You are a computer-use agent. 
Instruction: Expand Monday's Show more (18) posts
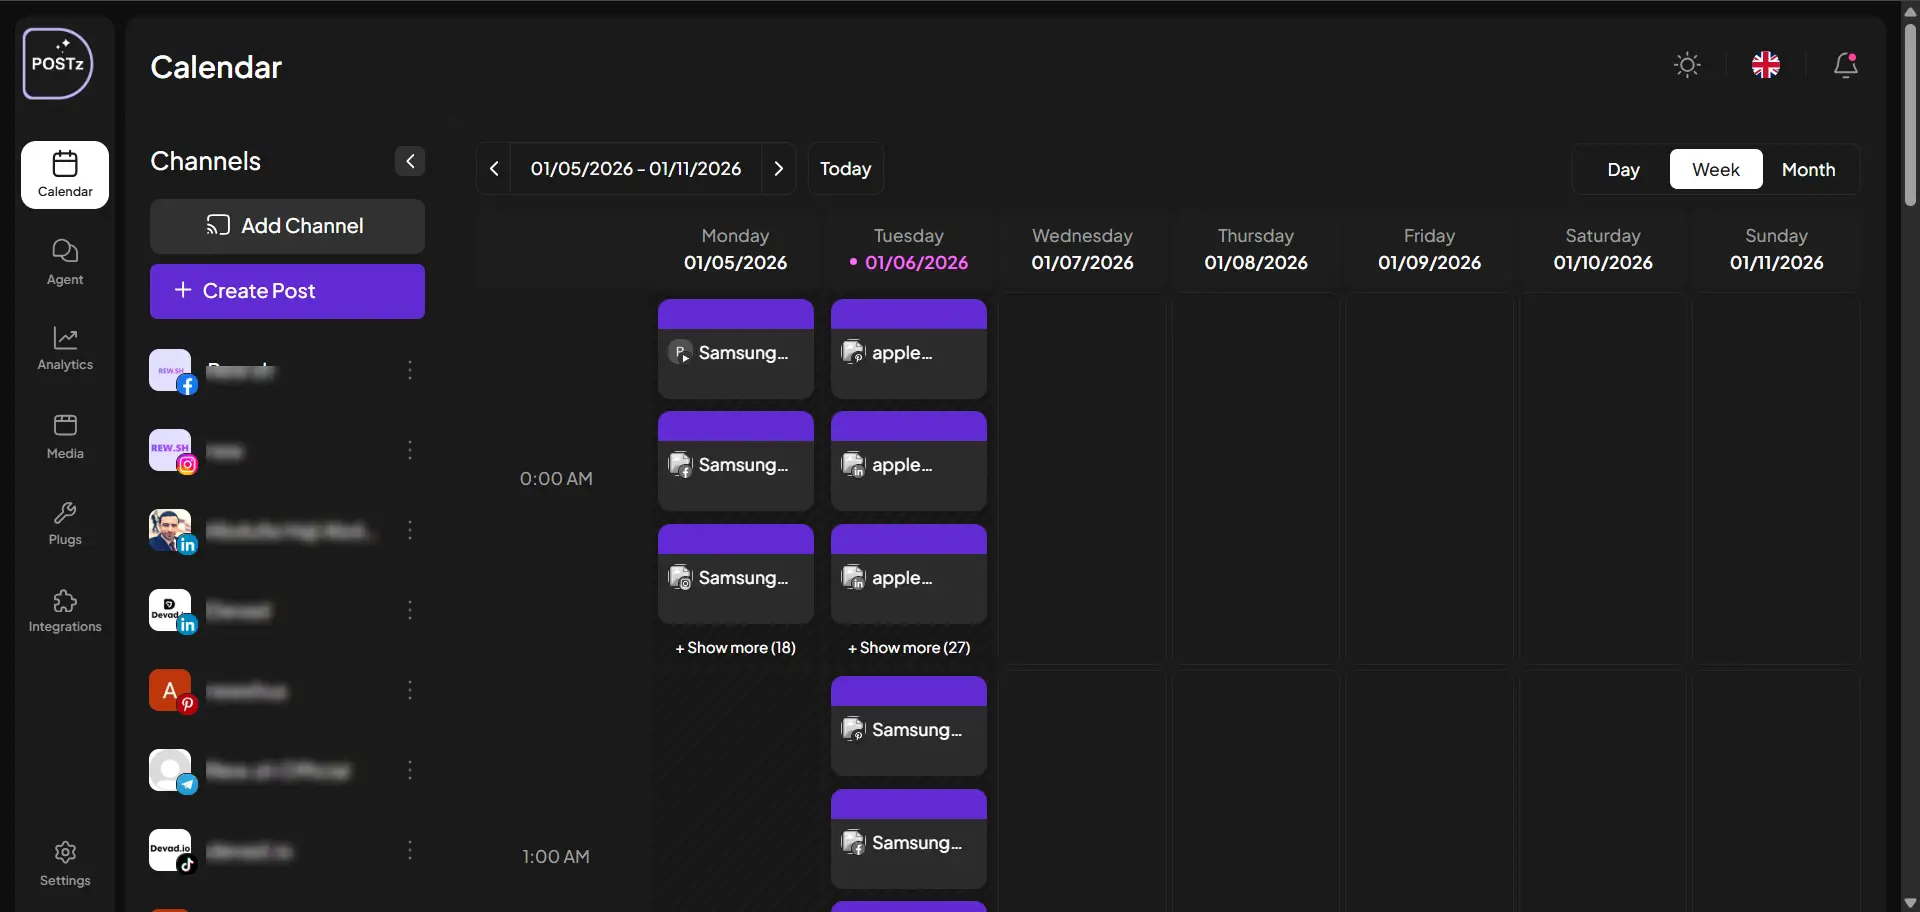point(735,648)
